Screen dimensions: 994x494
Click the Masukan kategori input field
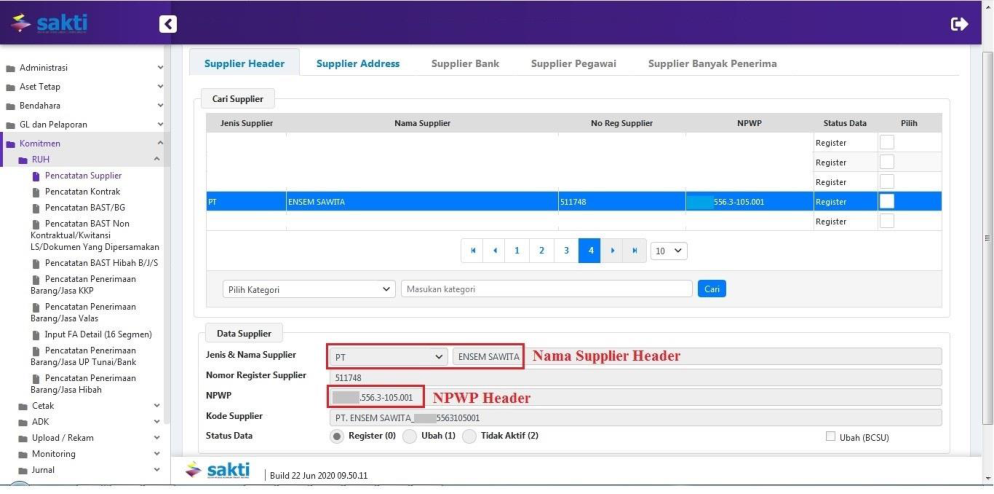[546, 289]
